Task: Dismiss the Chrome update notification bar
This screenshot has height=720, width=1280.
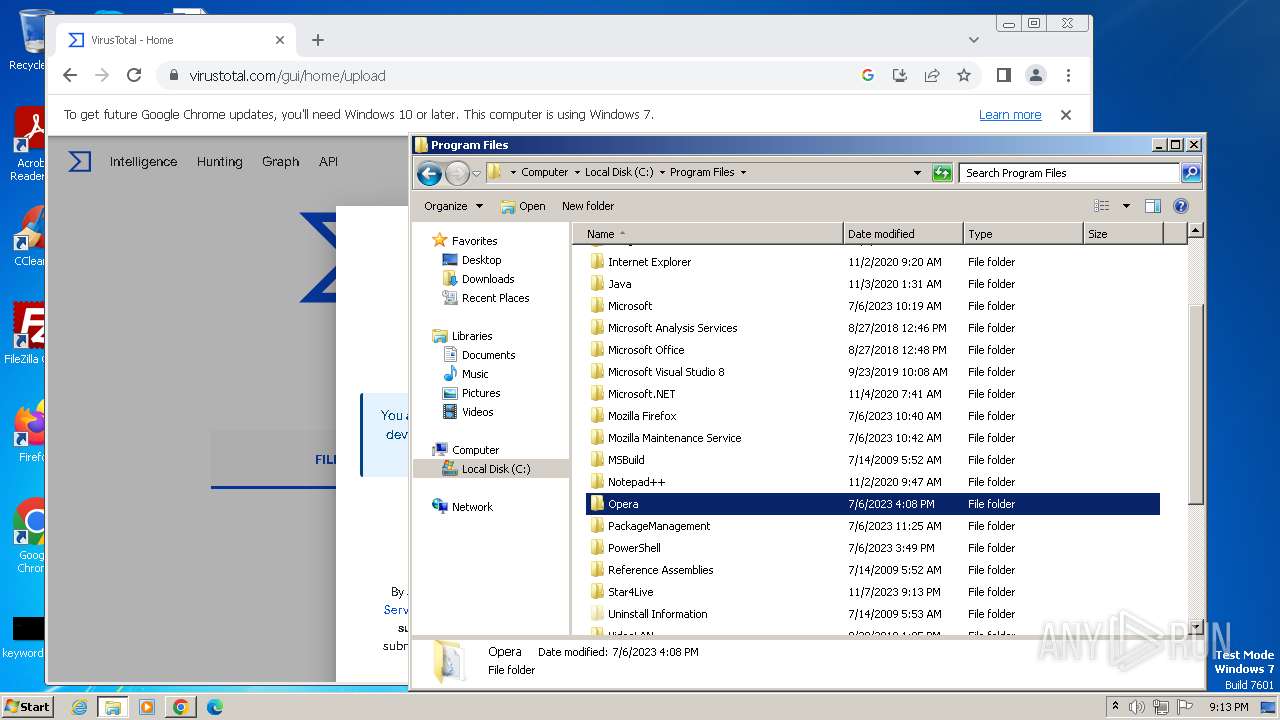Action: click(1066, 115)
